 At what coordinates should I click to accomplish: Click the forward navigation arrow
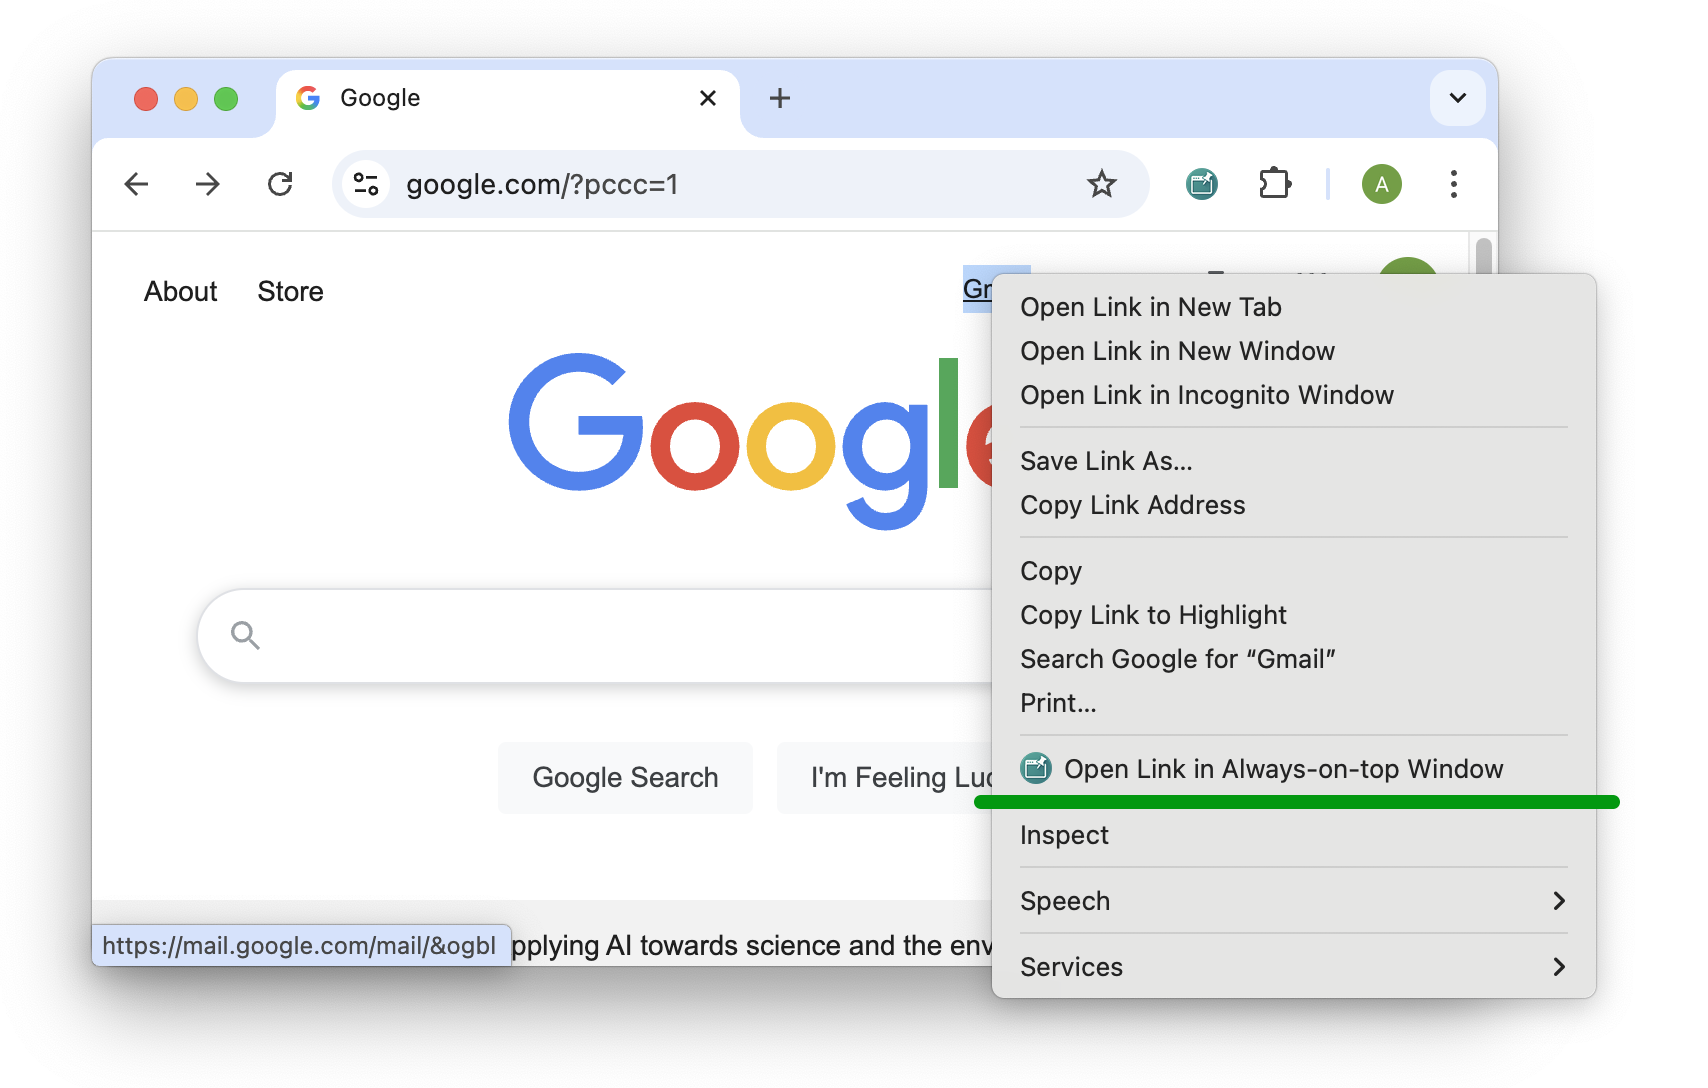pos(208,184)
